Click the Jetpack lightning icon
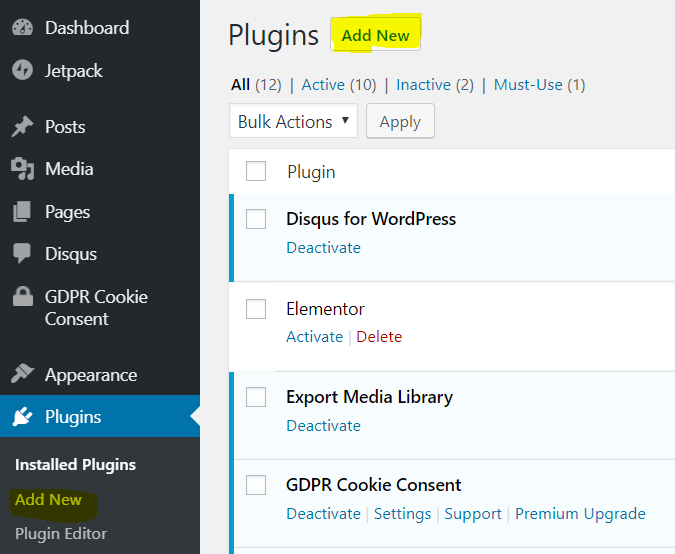675x554 pixels. coord(22,70)
